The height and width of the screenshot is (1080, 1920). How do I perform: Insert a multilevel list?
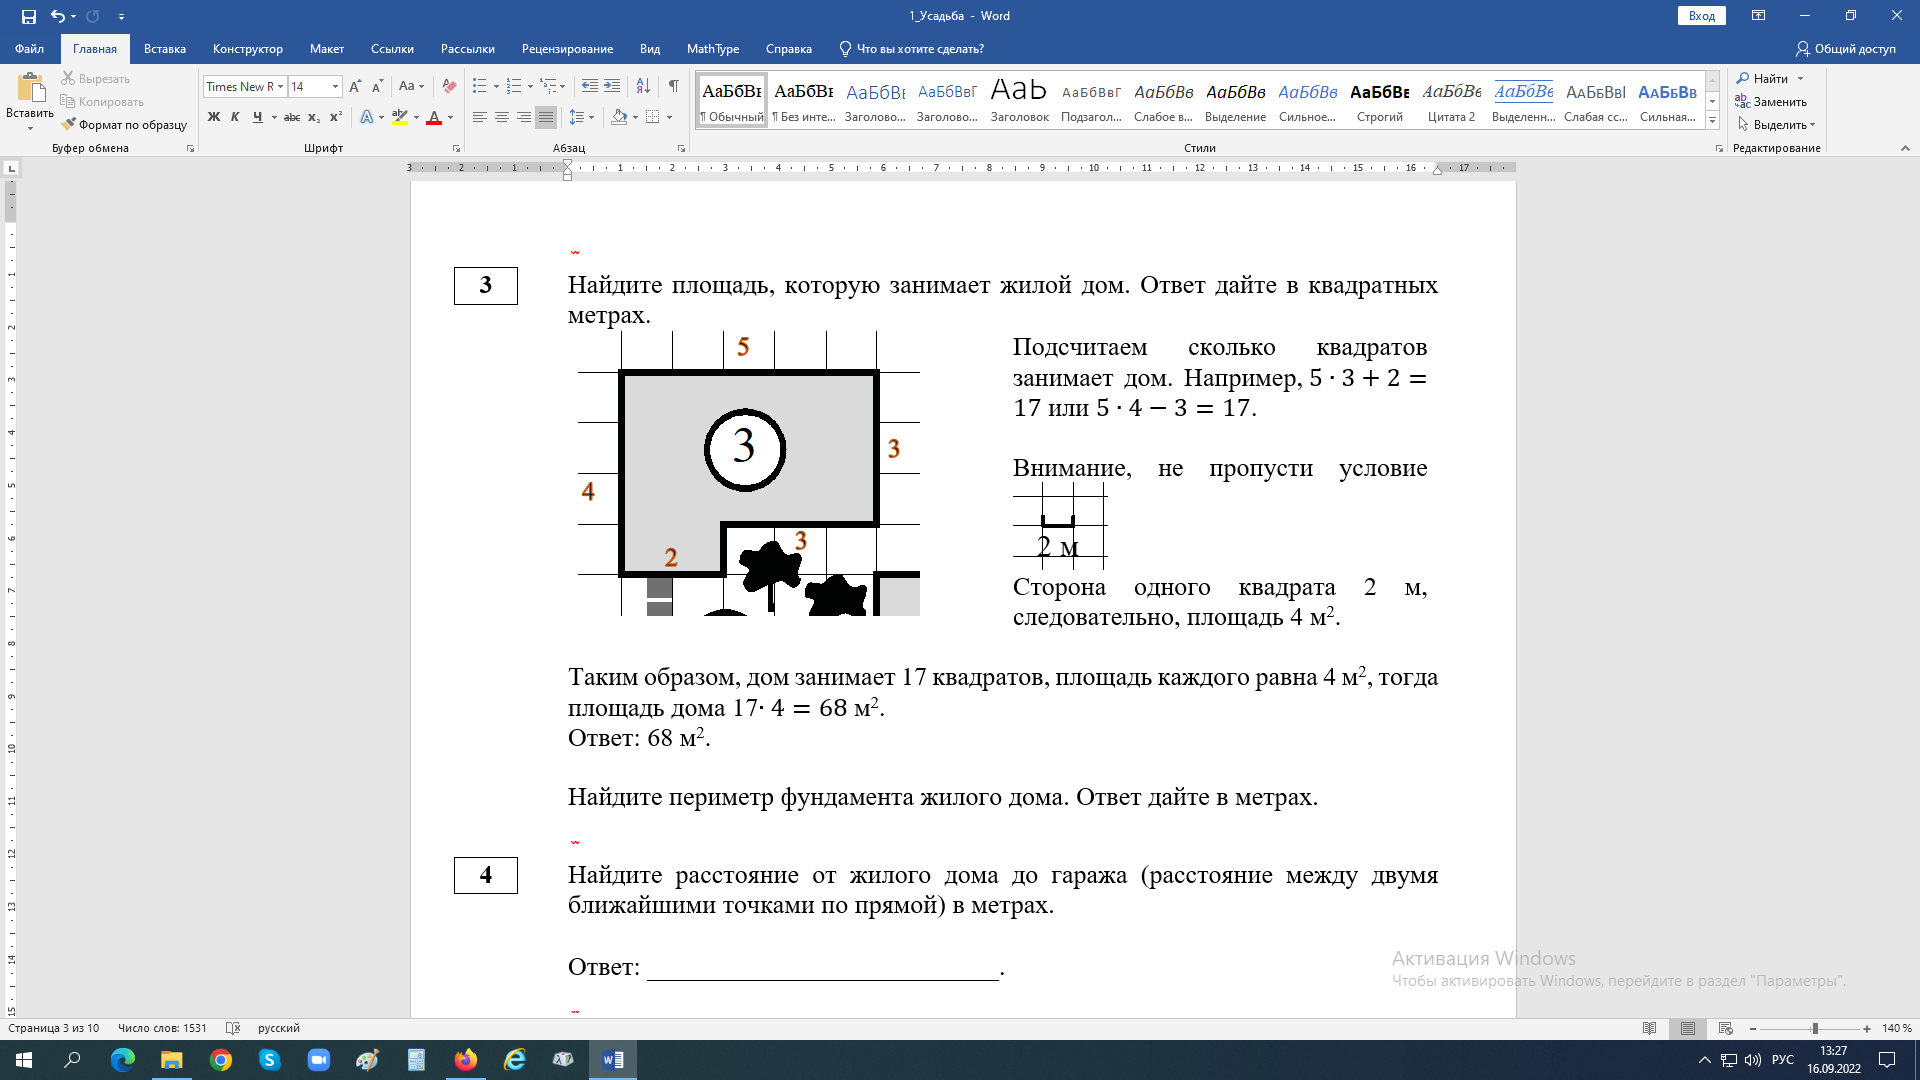point(548,87)
